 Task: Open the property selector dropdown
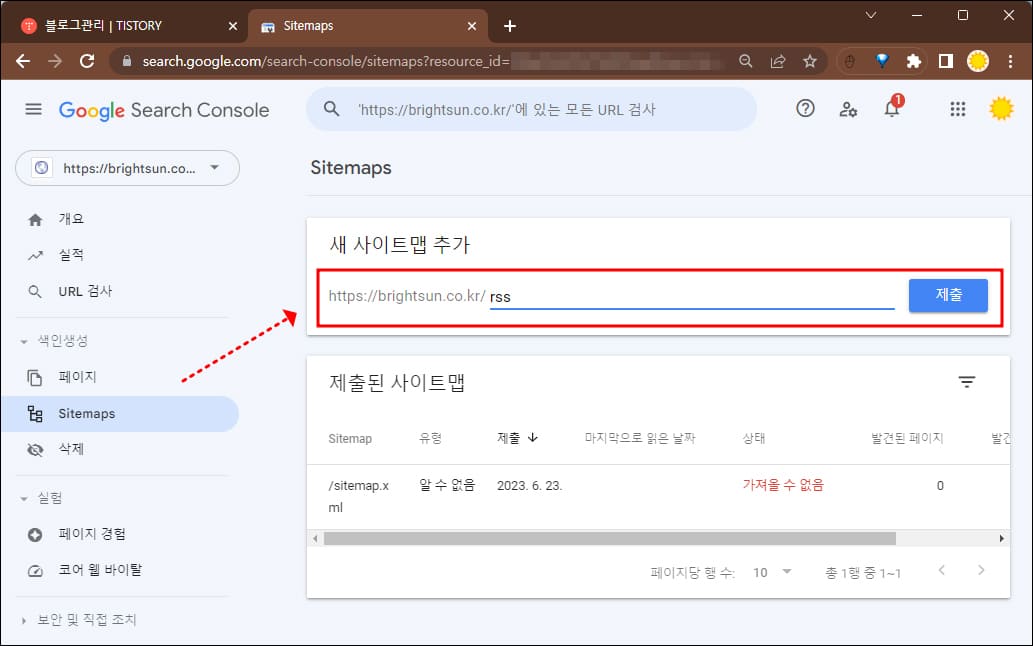[x=127, y=168]
